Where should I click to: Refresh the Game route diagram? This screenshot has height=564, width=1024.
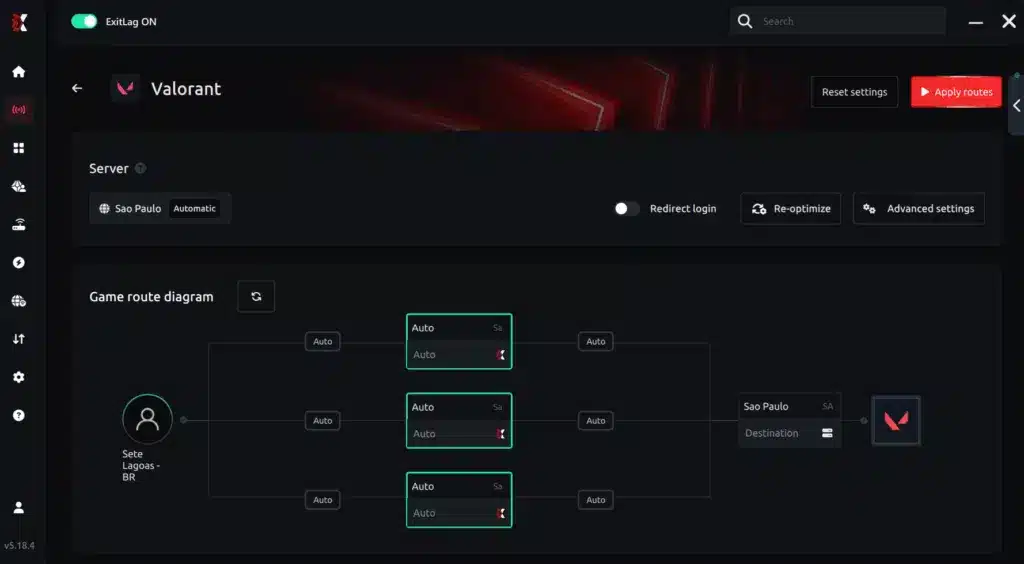[256, 296]
